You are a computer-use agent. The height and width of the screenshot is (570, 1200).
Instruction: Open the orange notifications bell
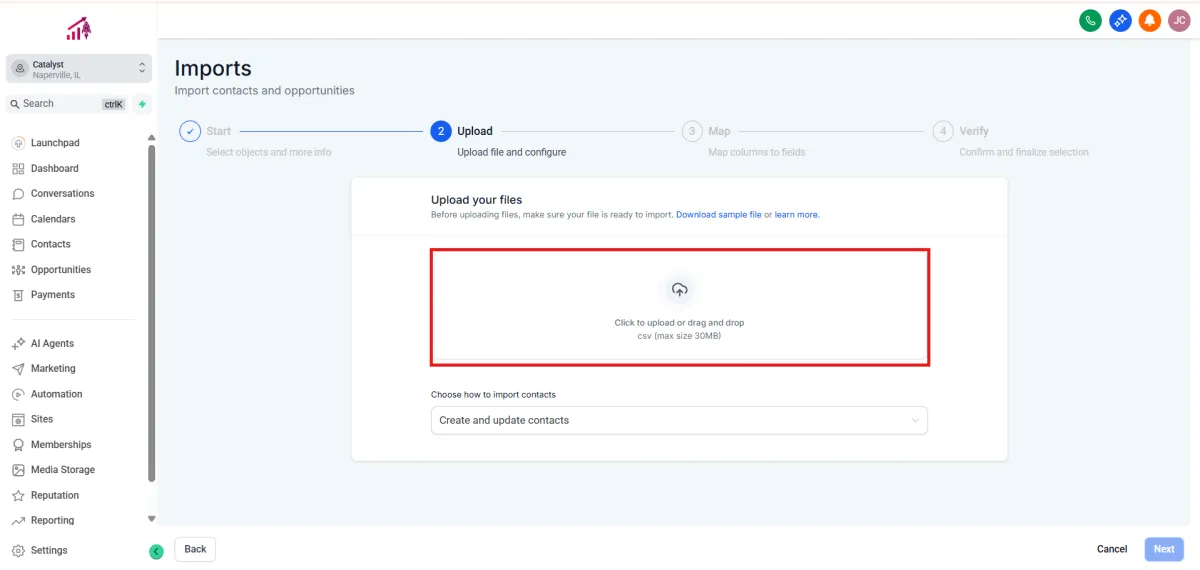pos(1150,20)
